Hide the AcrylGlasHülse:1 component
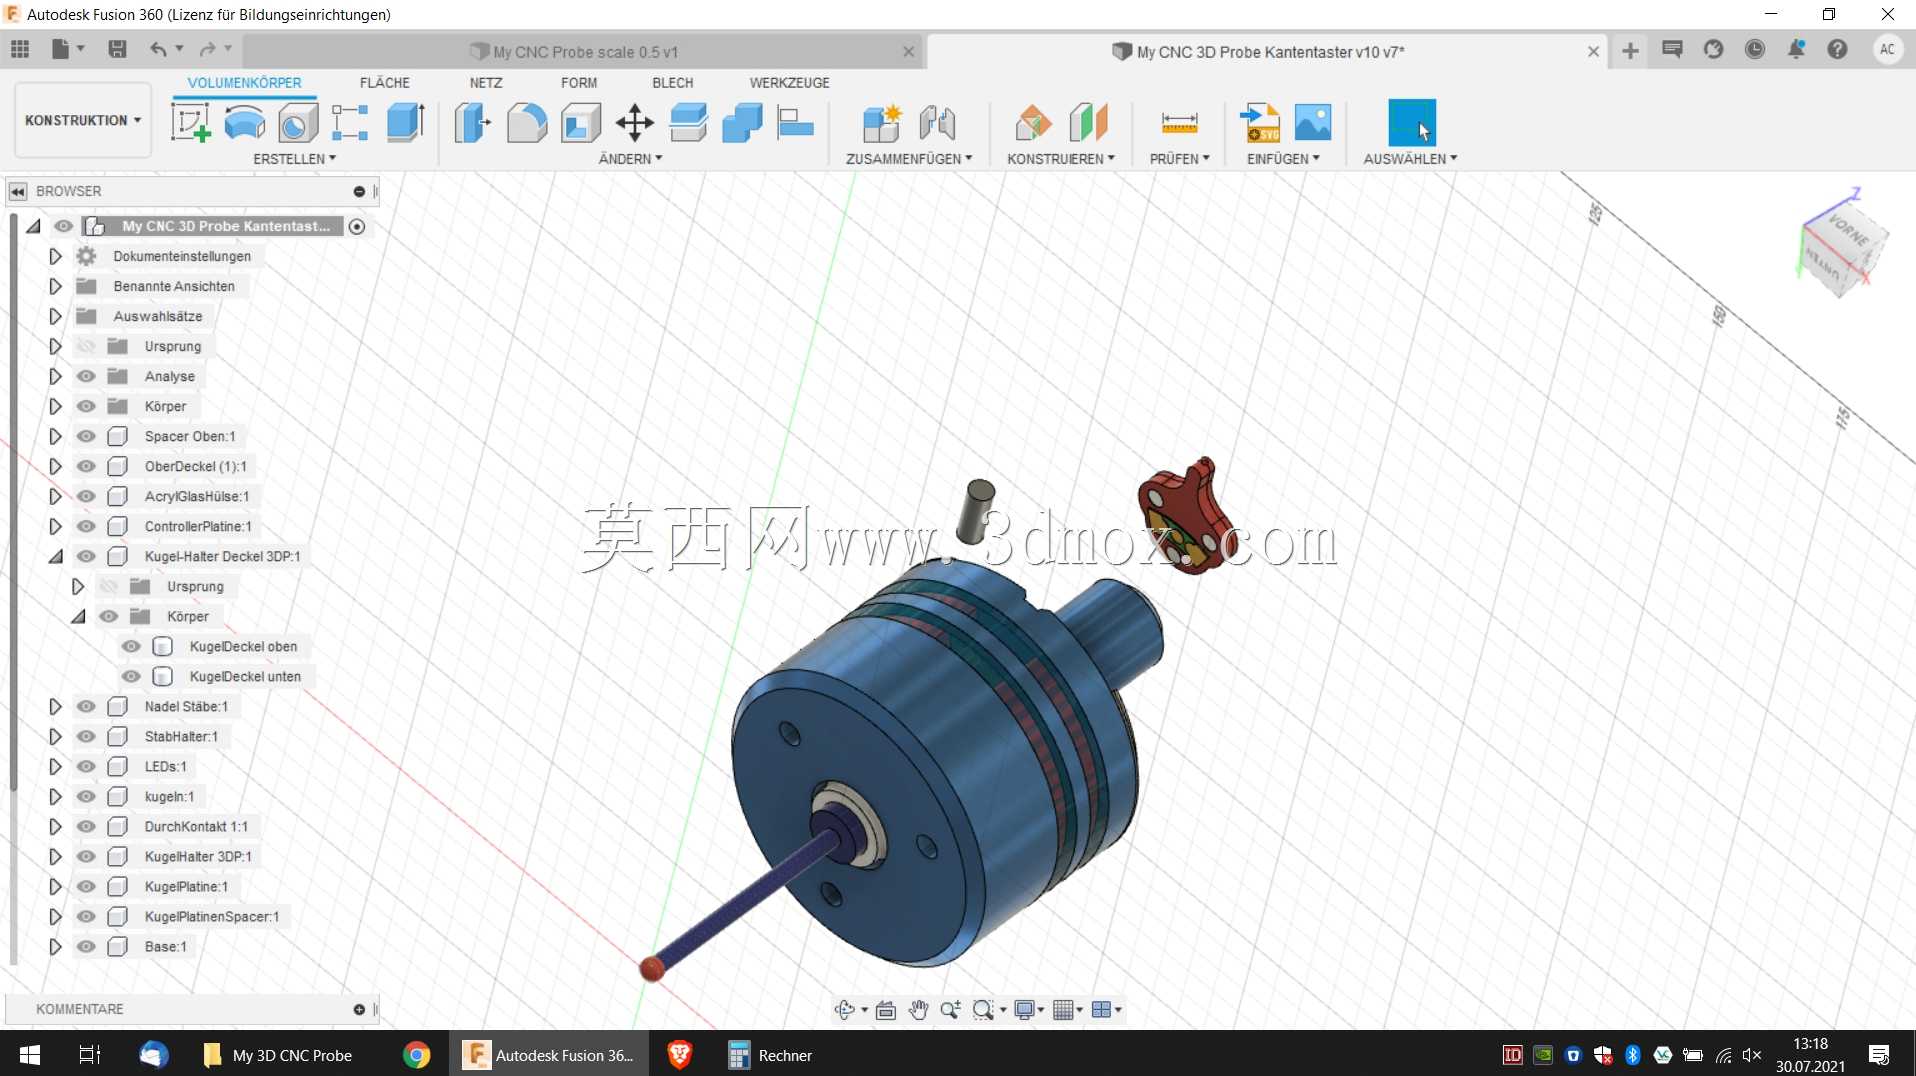This screenshot has height=1076, width=1916. pyautogui.click(x=87, y=496)
